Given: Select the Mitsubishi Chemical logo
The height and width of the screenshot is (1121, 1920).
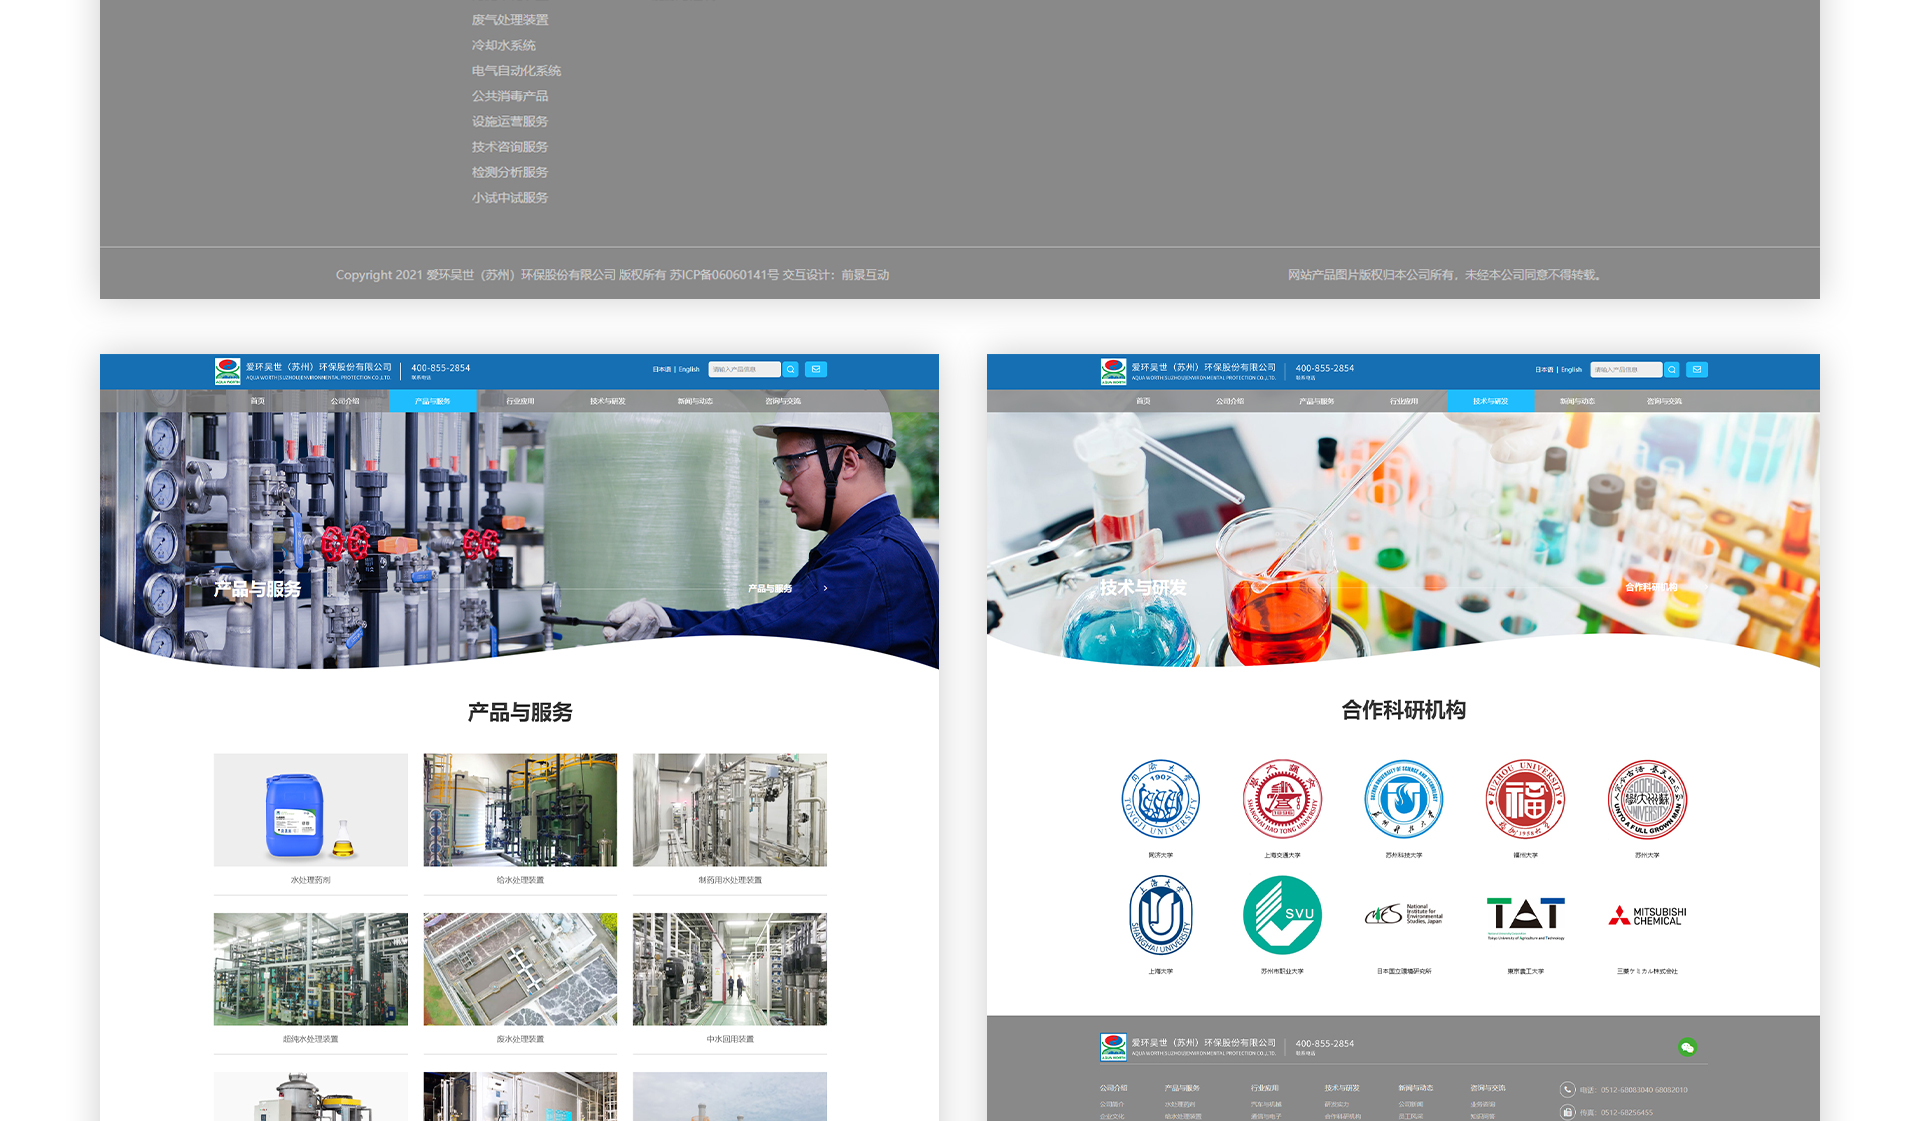Looking at the screenshot, I should pos(1647,915).
